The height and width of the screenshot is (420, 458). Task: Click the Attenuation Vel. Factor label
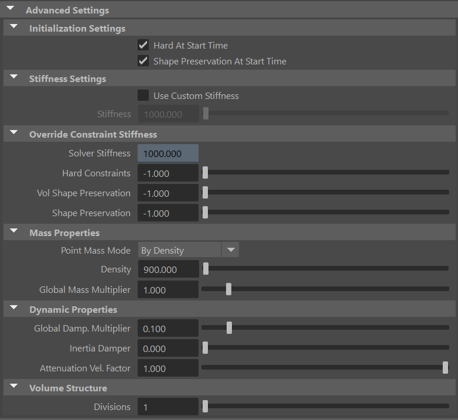pos(85,368)
